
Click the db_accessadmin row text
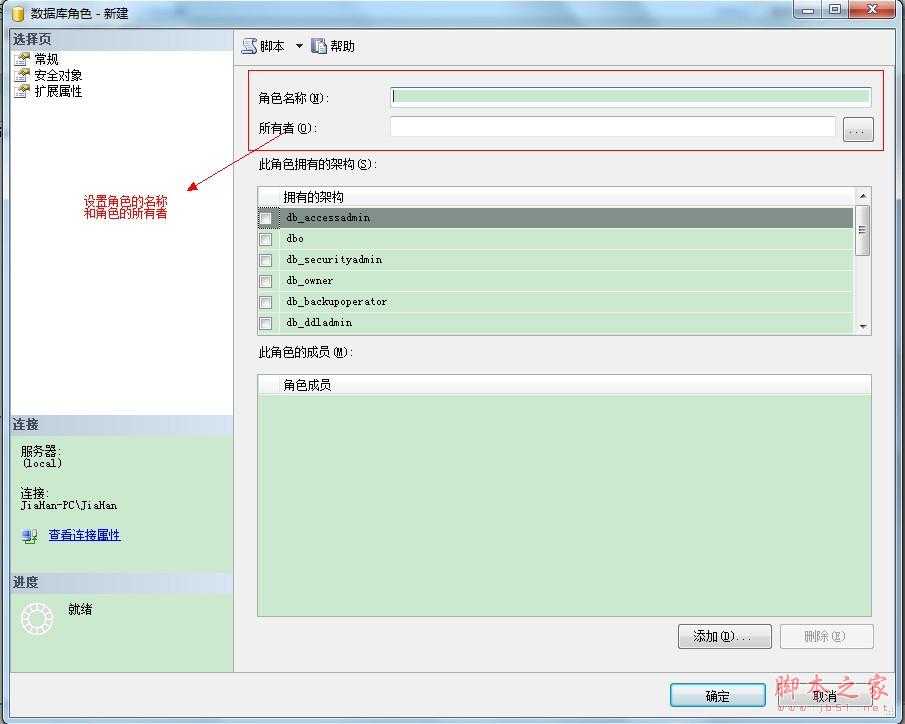click(328, 218)
